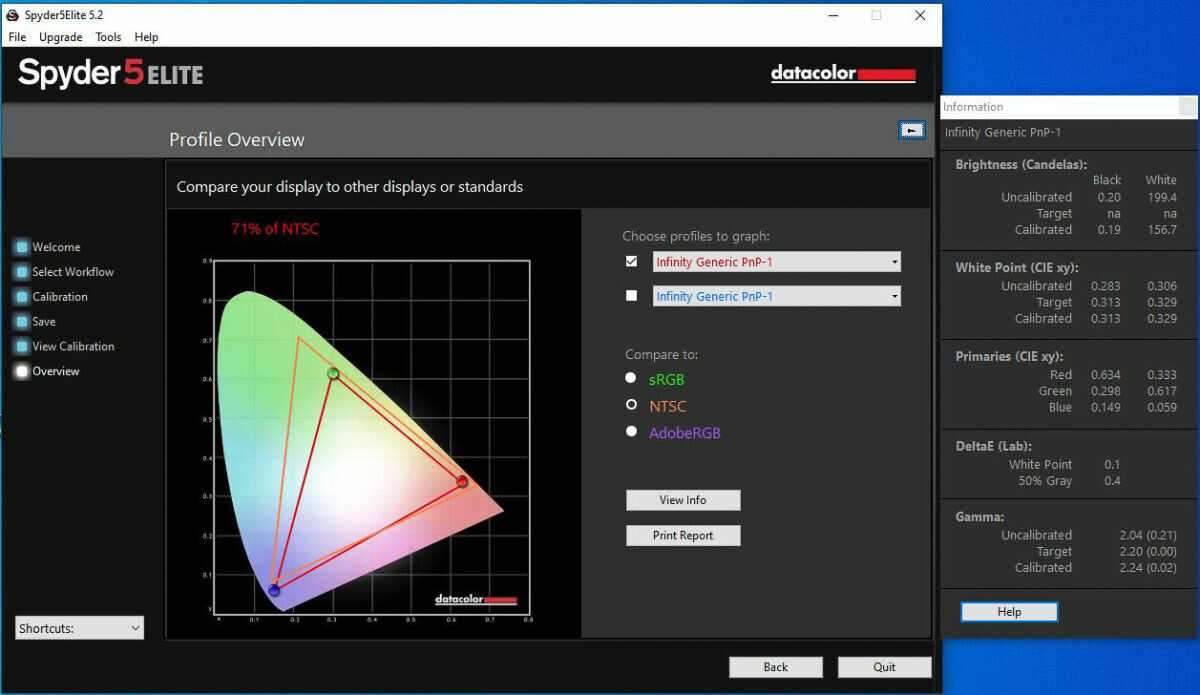
Task: Expand the Shortcuts dropdown
Action: (x=80, y=628)
